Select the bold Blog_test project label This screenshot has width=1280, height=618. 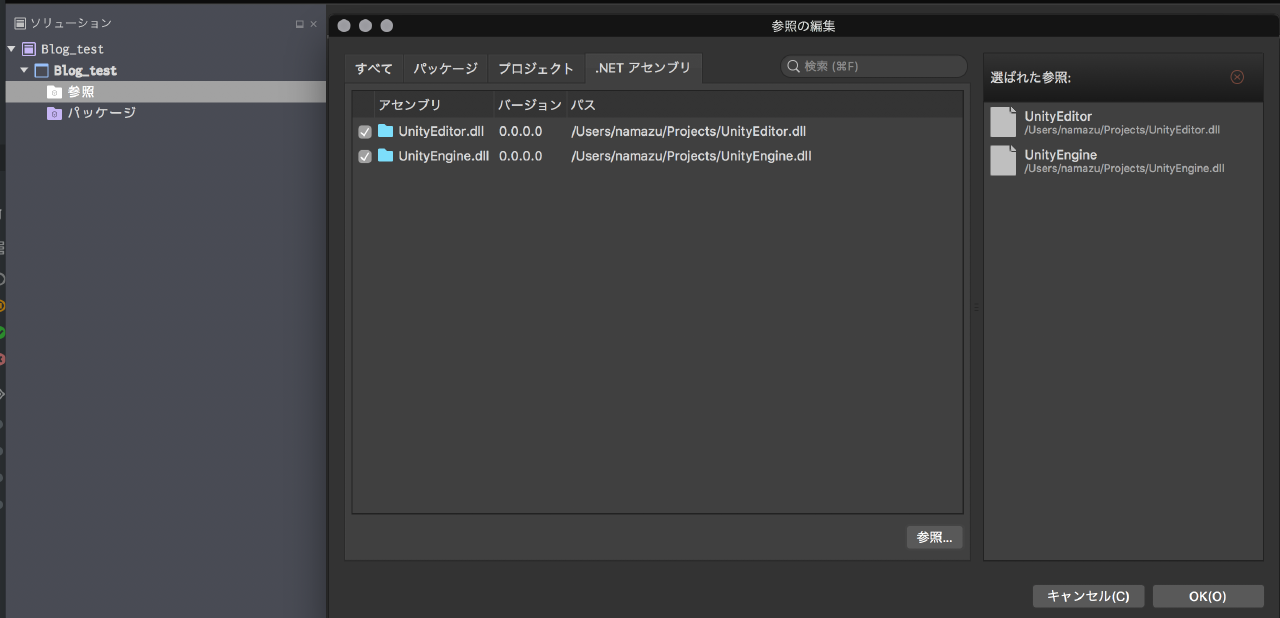point(85,71)
